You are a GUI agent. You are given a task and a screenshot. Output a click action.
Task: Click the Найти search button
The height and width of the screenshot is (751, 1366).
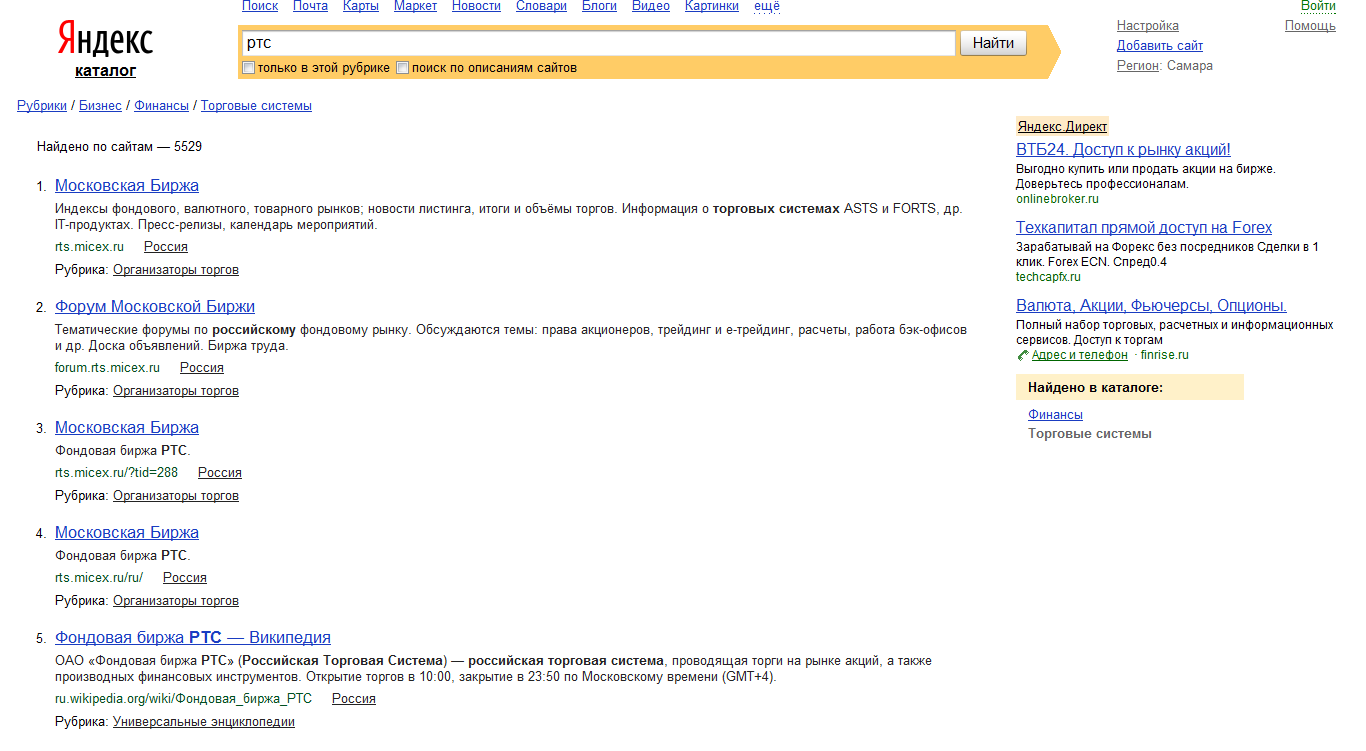click(993, 43)
